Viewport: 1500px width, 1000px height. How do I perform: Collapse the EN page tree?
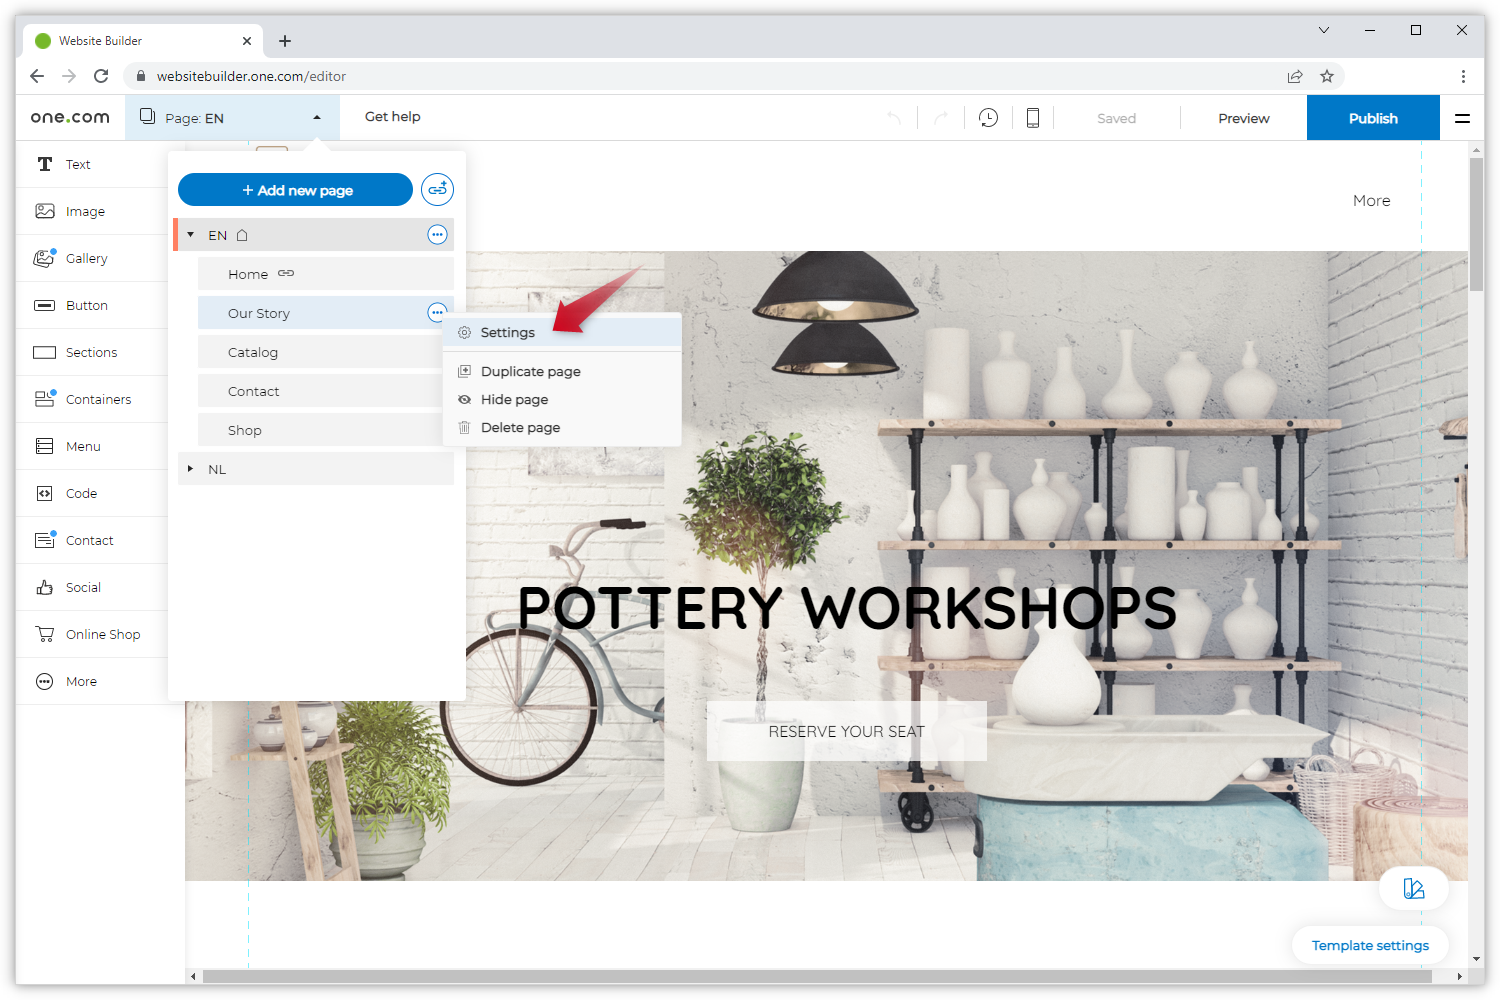pos(191,235)
